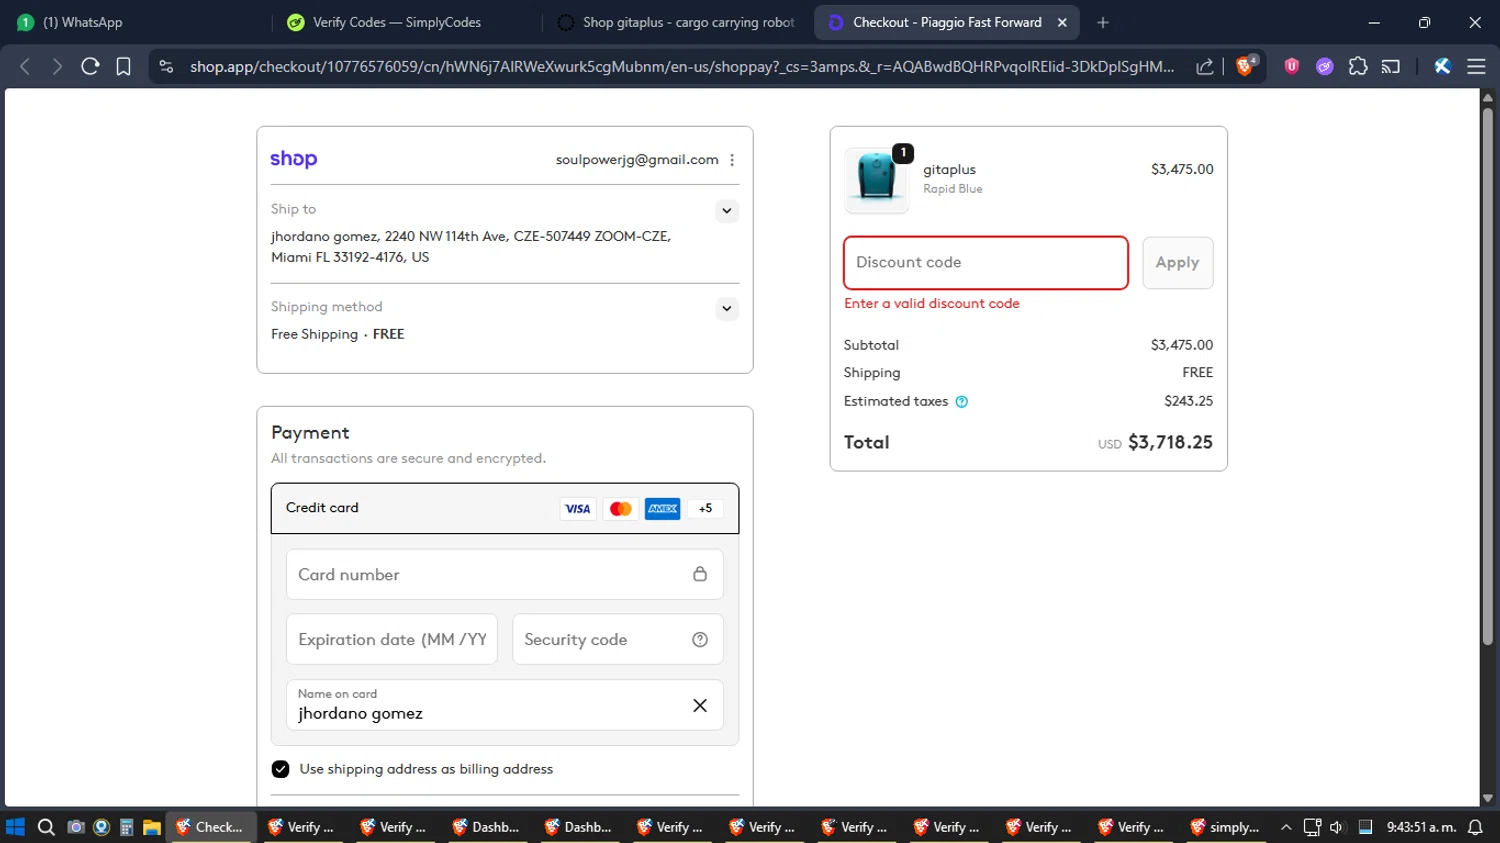Viewport: 1500px width, 843px height.
Task: Open the Windows Start menu
Action: click(15, 827)
